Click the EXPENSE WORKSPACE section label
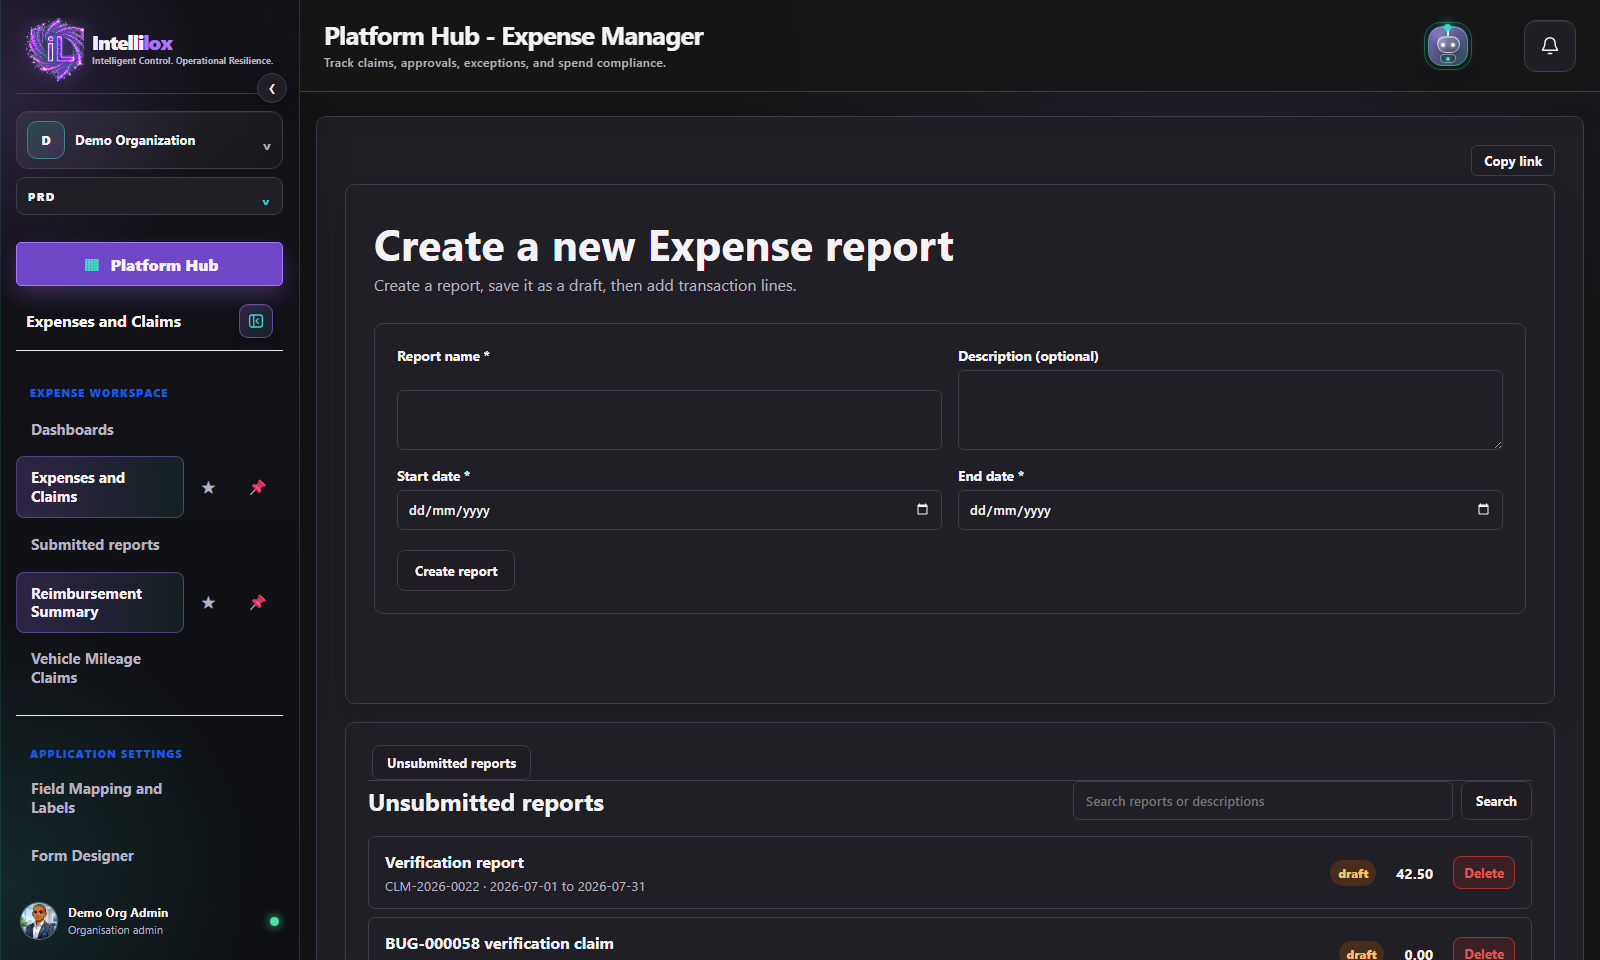Screen dimensions: 1600x960 (x=99, y=393)
